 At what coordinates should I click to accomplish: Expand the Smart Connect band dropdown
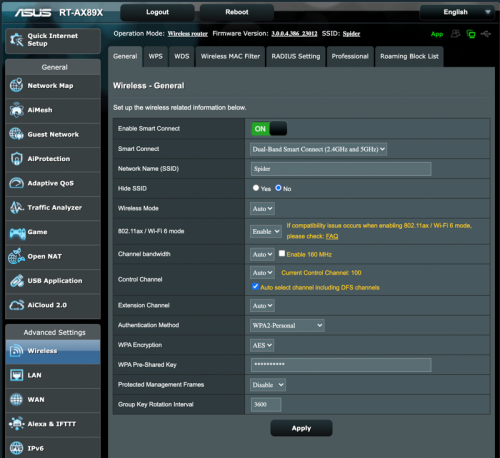pos(318,149)
